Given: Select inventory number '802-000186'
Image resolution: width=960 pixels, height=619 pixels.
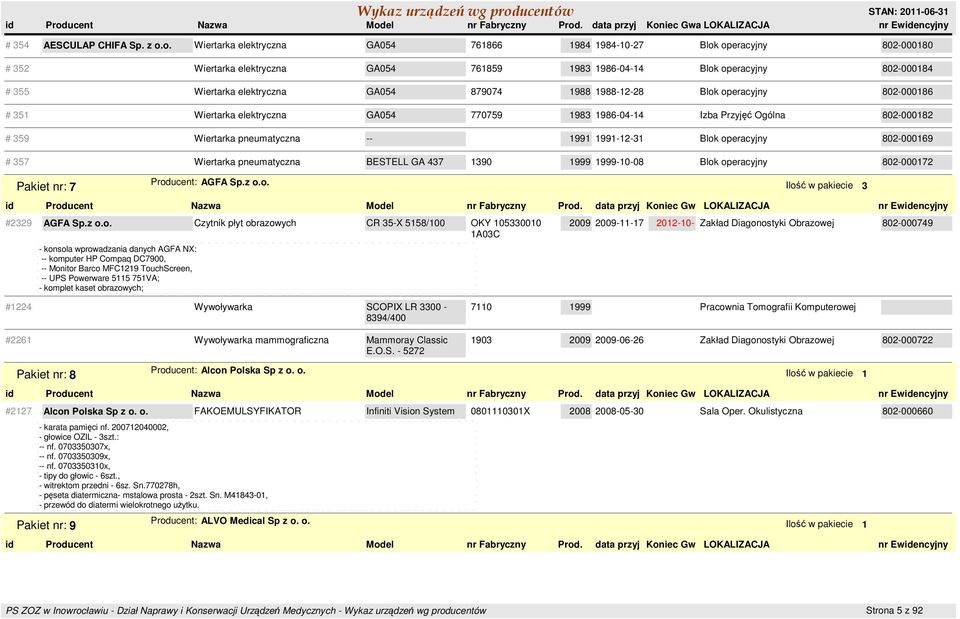Looking at the screenshot, I should 907,92.
